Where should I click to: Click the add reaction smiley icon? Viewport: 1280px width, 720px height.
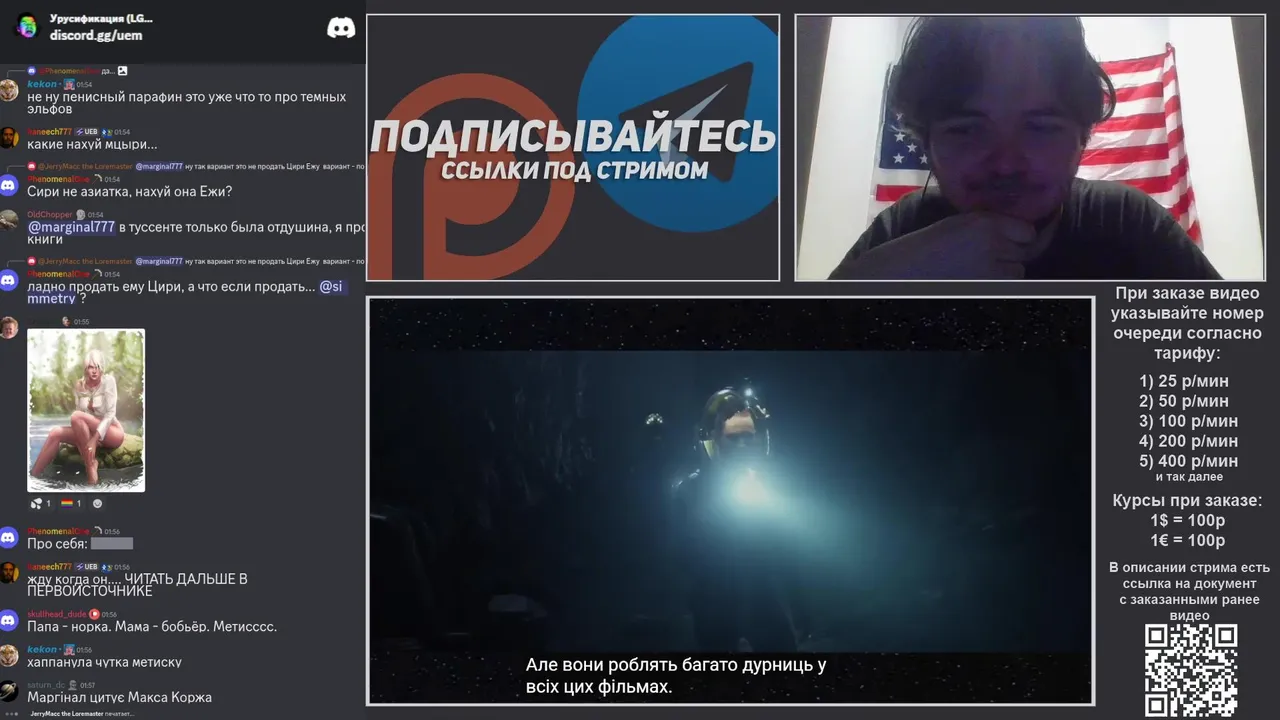(x=97, y=503)
